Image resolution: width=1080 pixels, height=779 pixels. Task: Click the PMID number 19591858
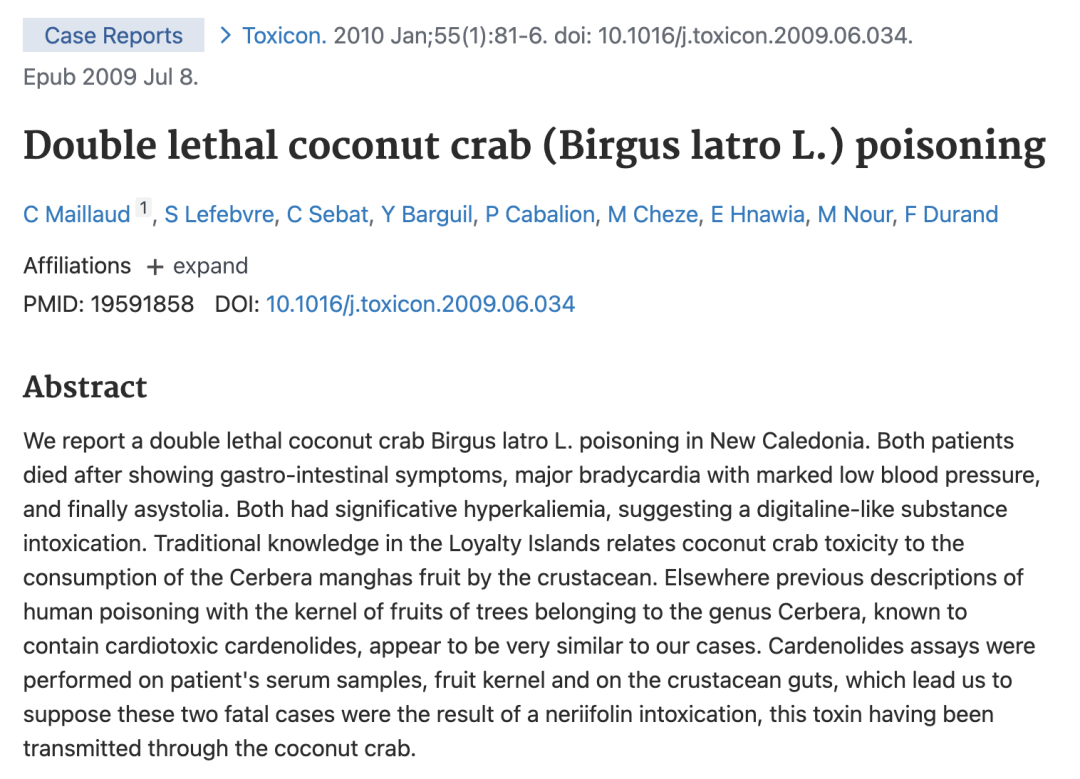142,304
